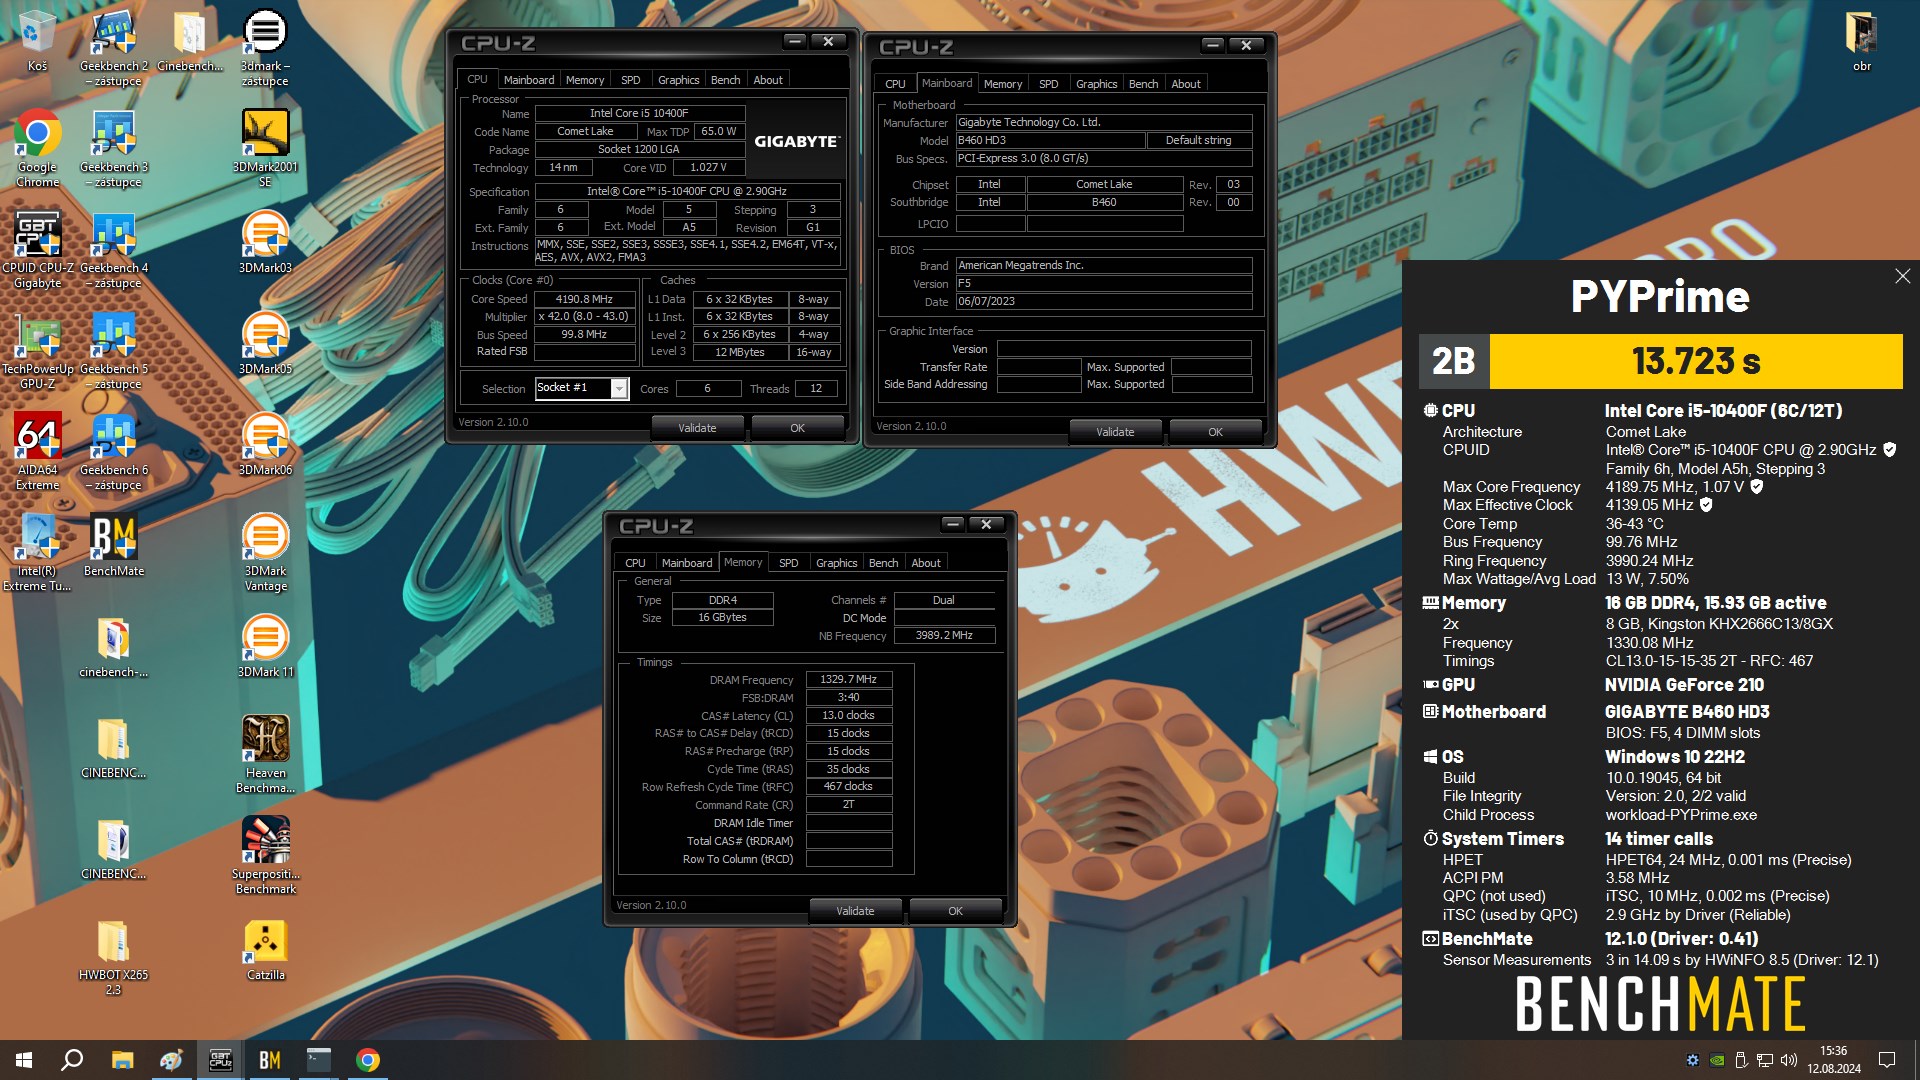This screenshot has width=1920, height=1080.
Task: Launch Heaven Benchmark desktop icon
Action: (x=265, y=754)
